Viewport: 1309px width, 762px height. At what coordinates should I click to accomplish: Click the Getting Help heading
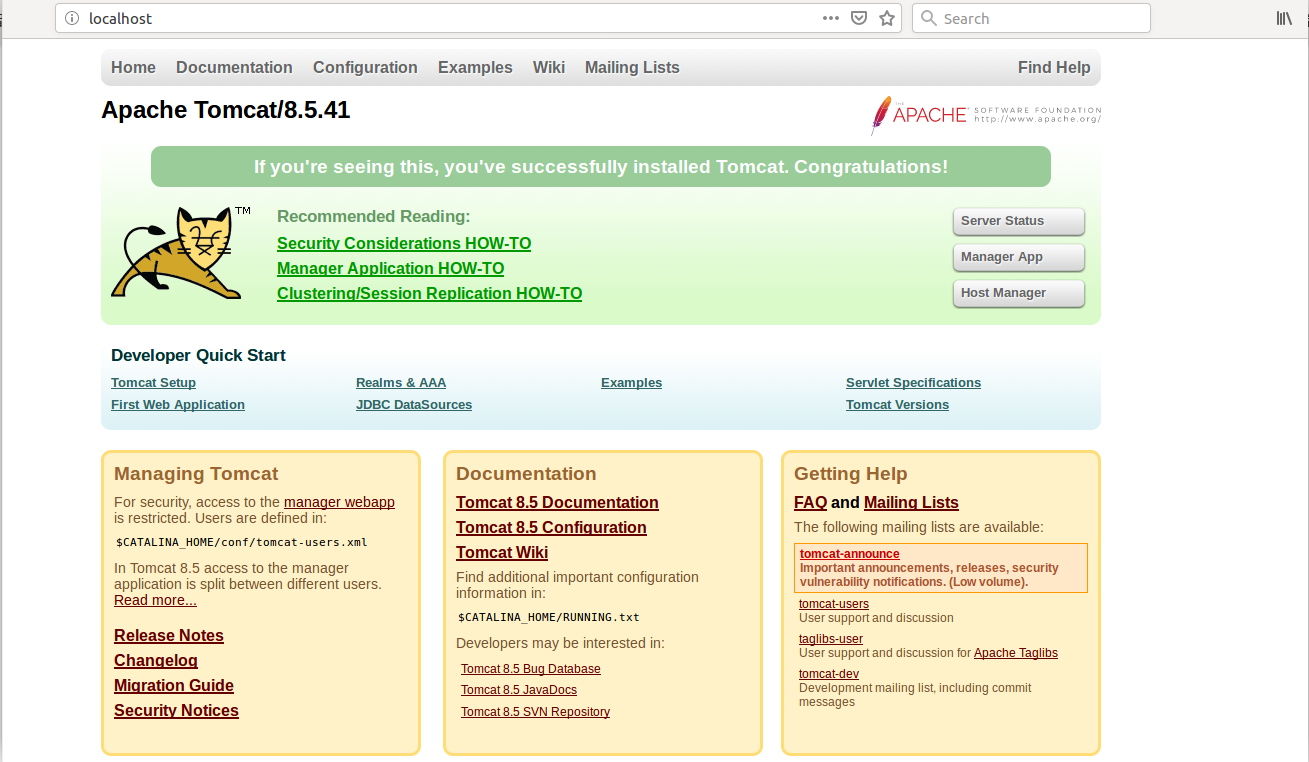(850, 474)
